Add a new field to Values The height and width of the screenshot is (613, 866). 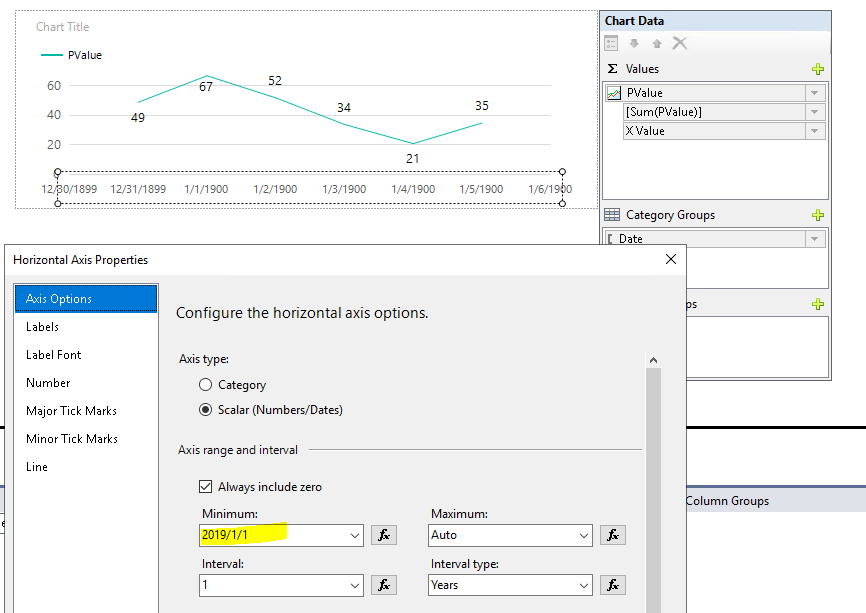click(x=818, y=69)
